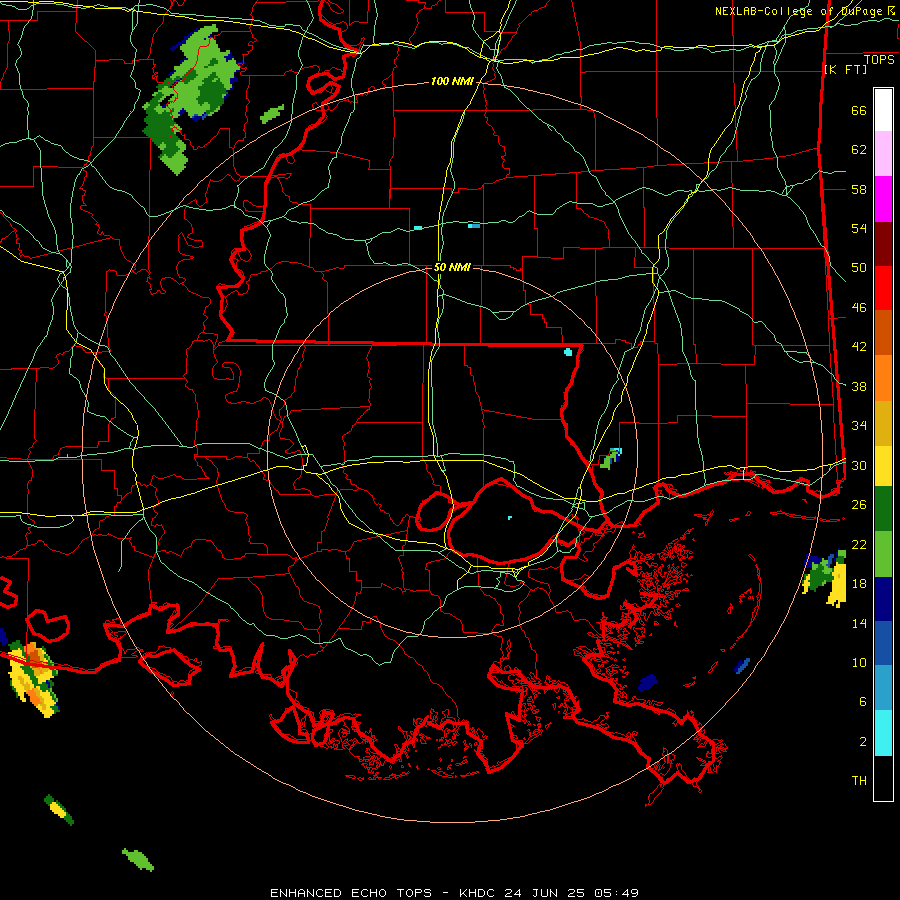This screenshot has height=900, width=900.
Task: Click the "50 NMI" range ring label
Action: pyautogui.click(x=452, y=267)
